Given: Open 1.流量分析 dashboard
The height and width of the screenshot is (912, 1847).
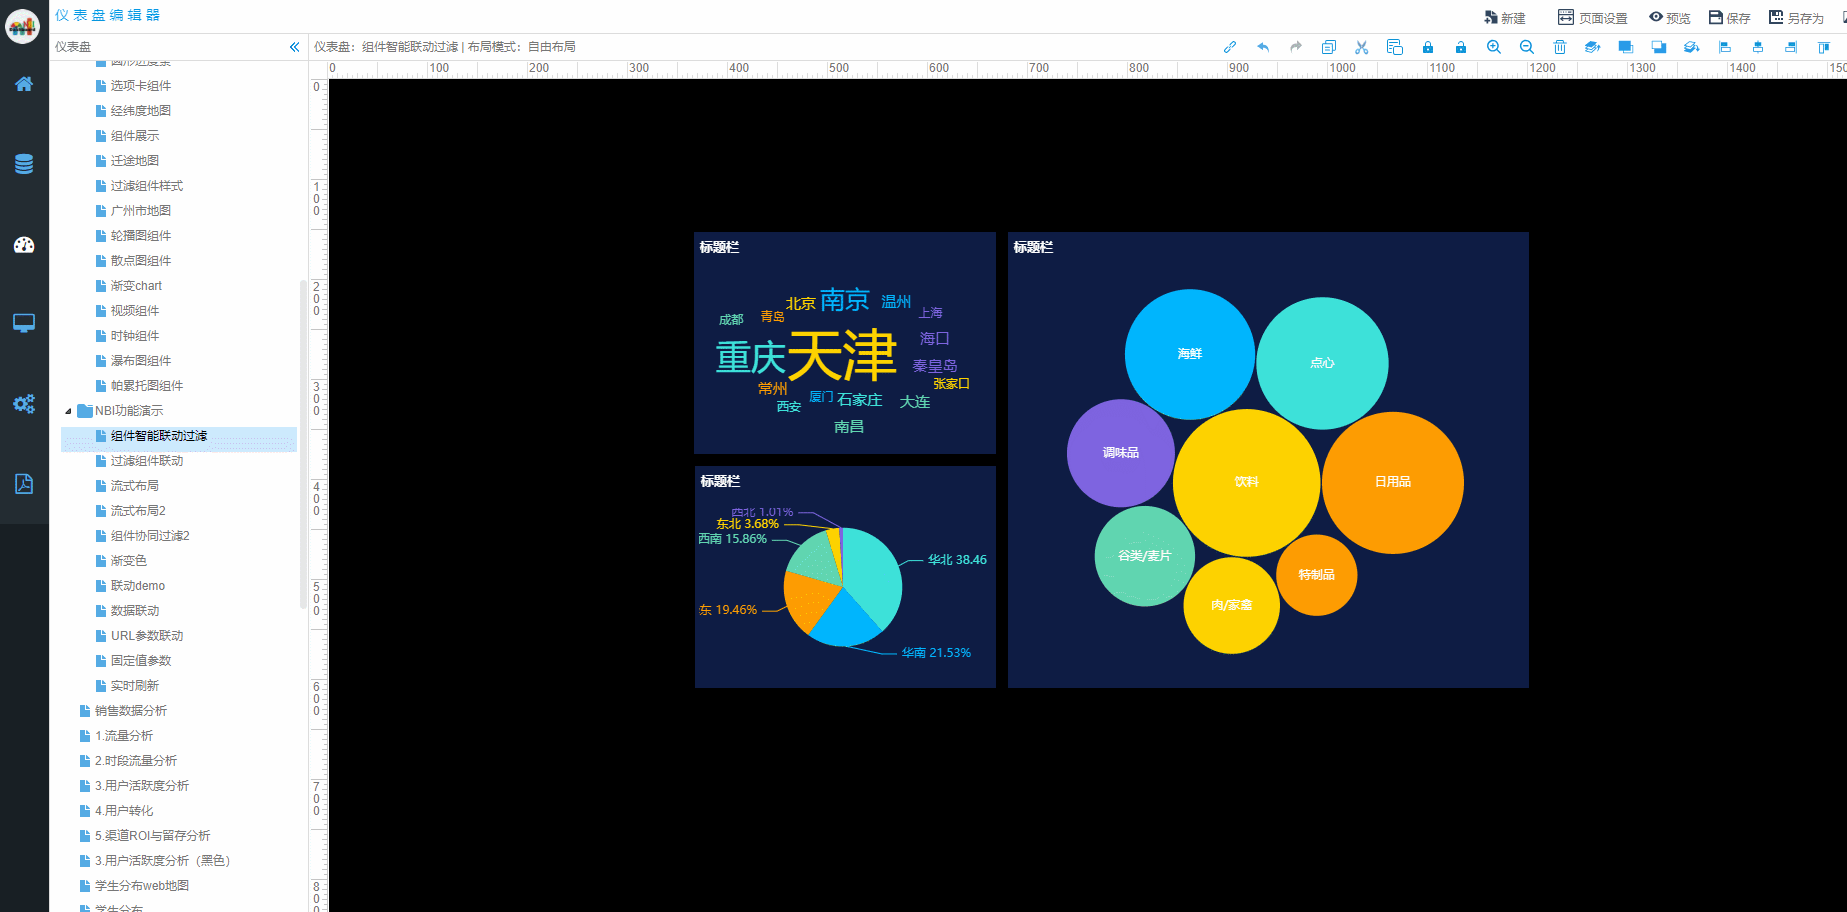Looking at the screenshot, I should point(124,736).
